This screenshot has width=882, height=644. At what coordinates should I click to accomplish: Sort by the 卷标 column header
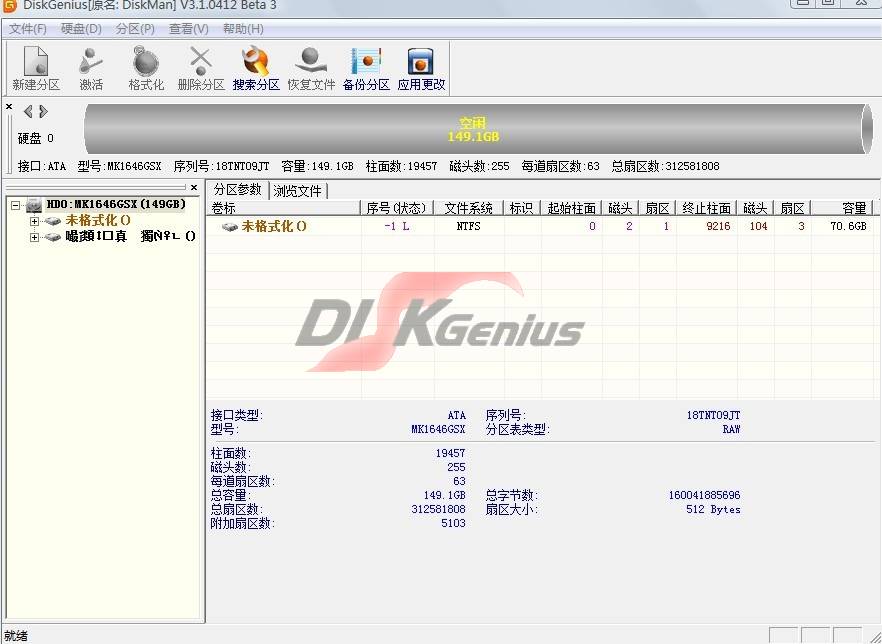click(284, 208)
